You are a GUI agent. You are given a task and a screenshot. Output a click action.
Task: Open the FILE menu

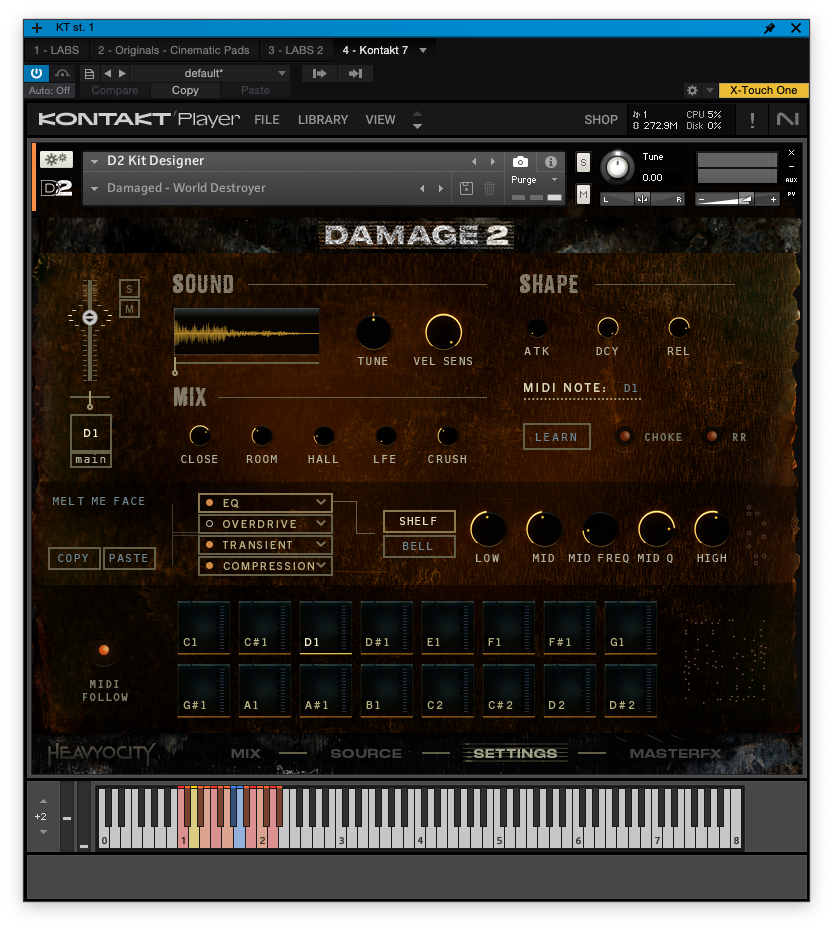tap(267, 120)
